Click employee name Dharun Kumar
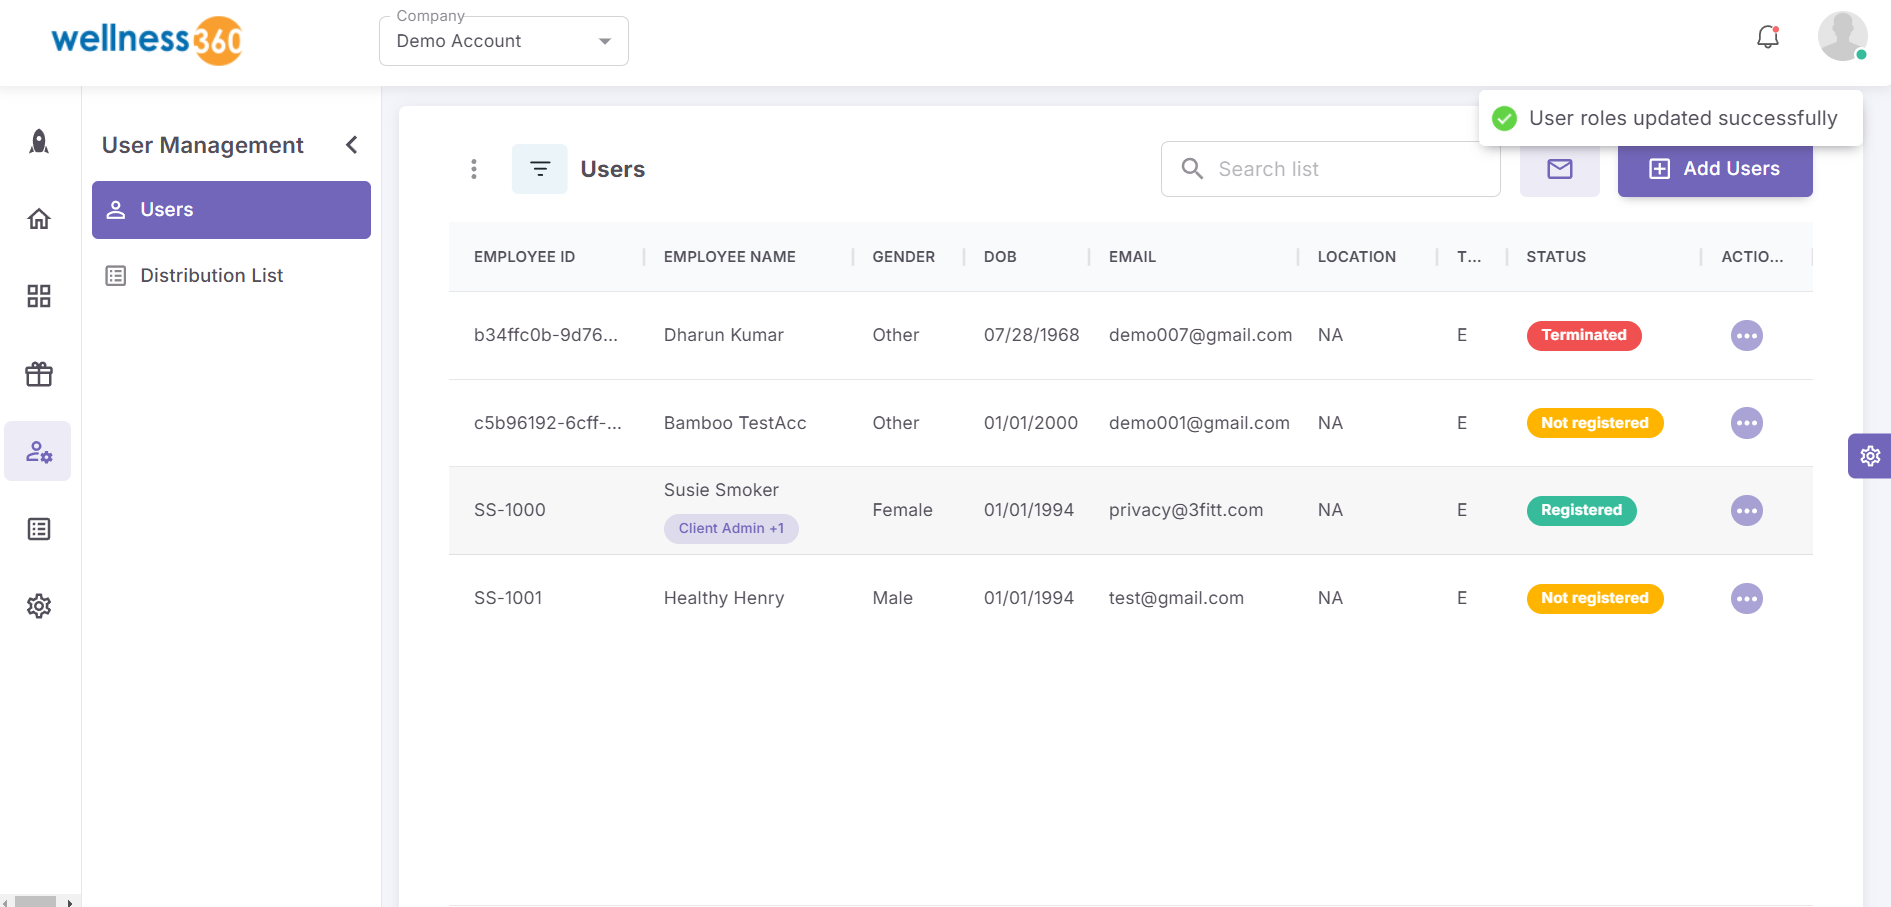The image size is (1891, 907). [724, 335]
